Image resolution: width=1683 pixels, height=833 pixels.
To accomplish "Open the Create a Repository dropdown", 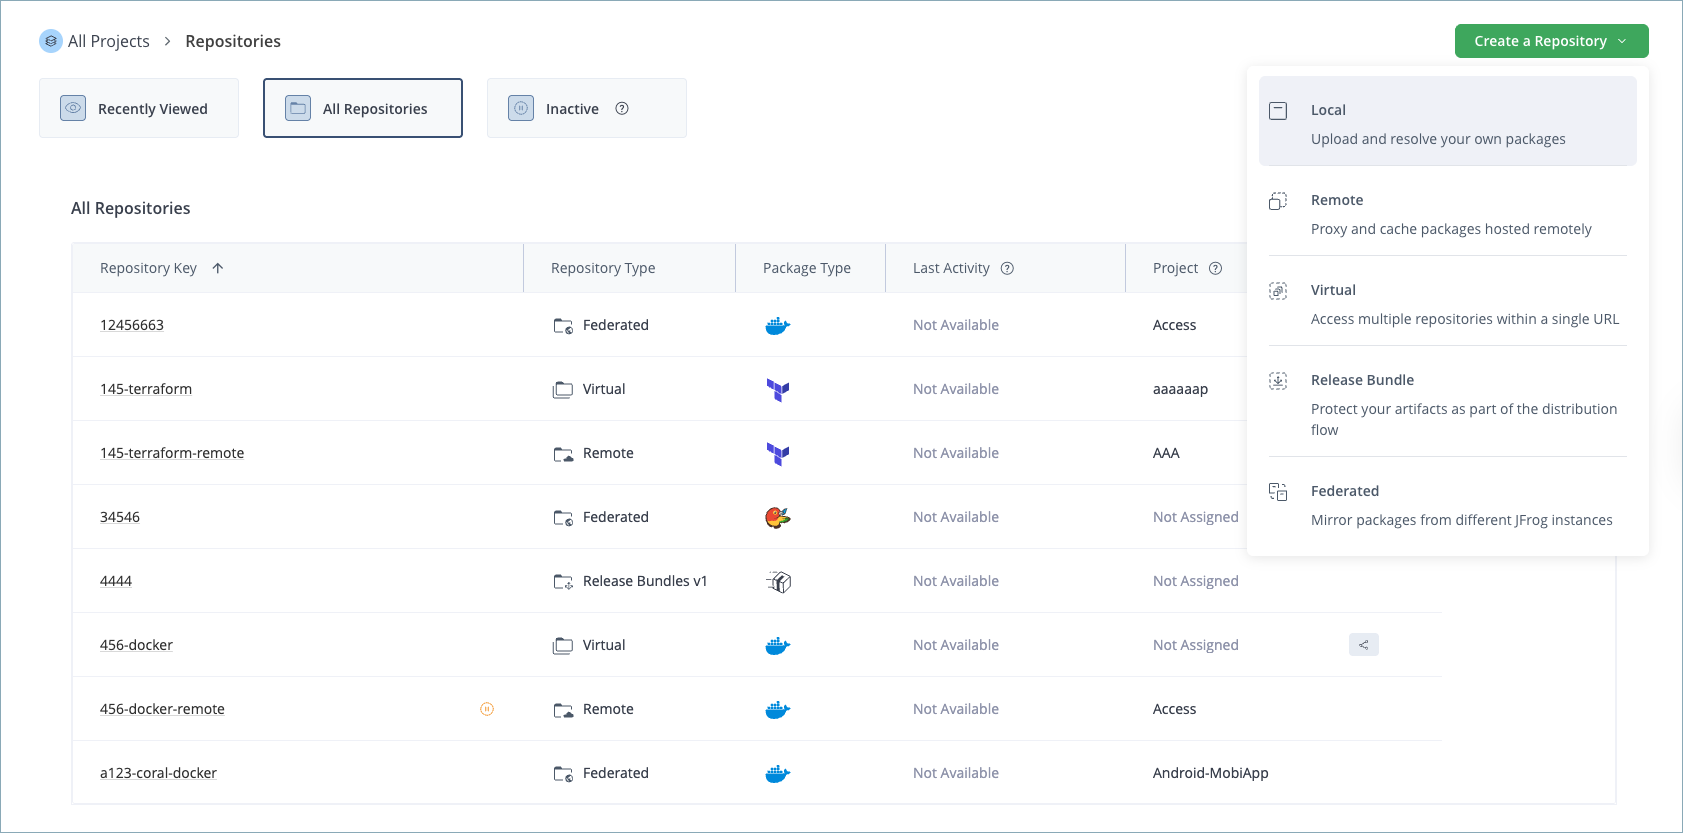I will [1551, 41].
